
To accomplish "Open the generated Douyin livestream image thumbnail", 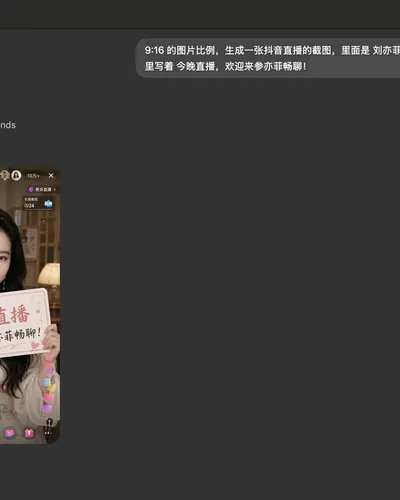I will (30, 305).
